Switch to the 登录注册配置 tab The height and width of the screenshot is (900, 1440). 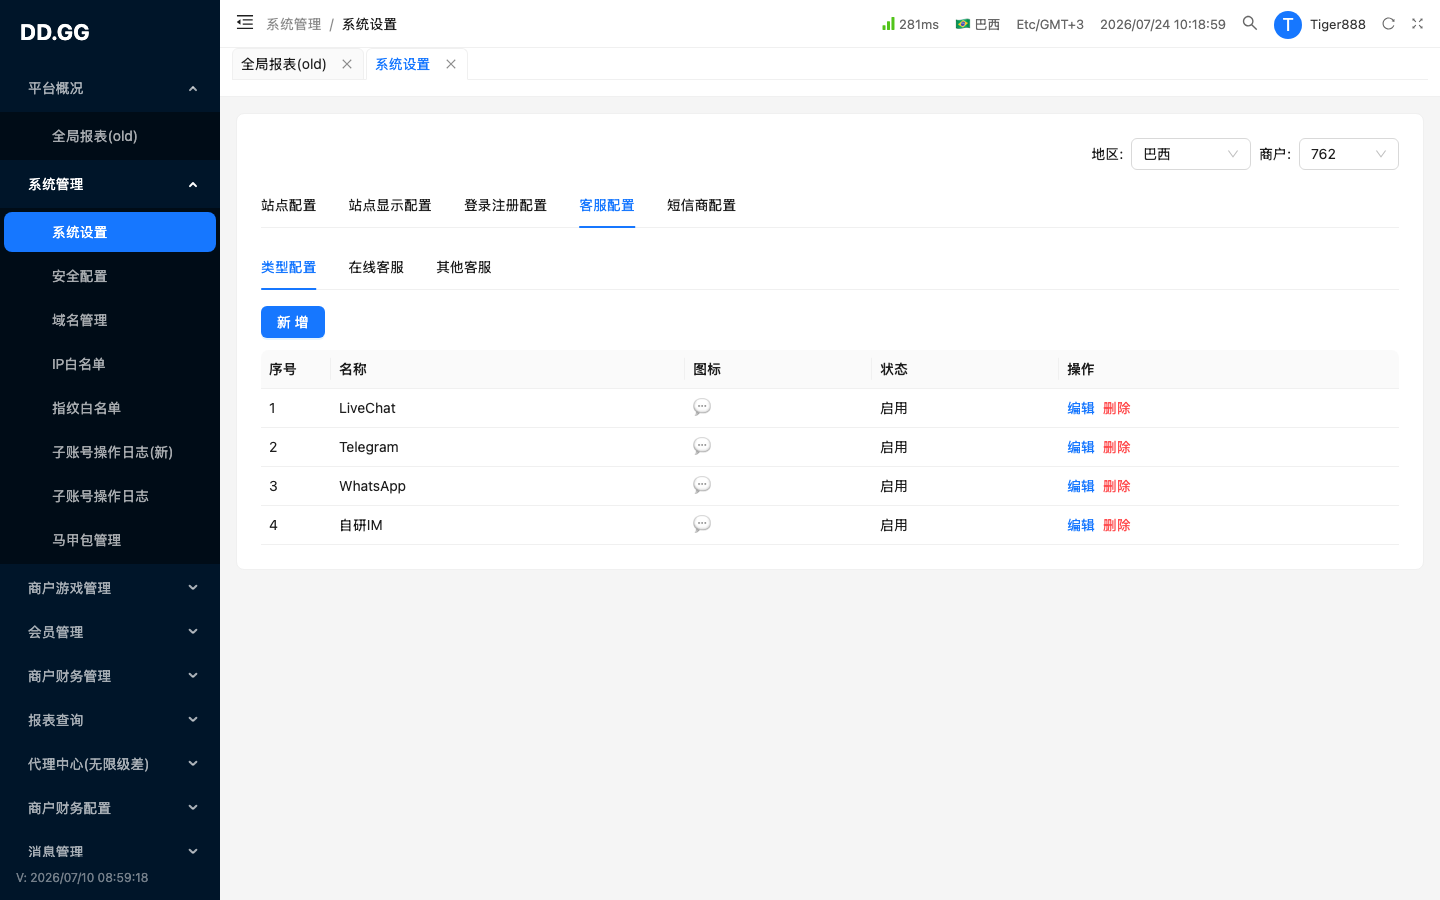click(x=505, y=205)
